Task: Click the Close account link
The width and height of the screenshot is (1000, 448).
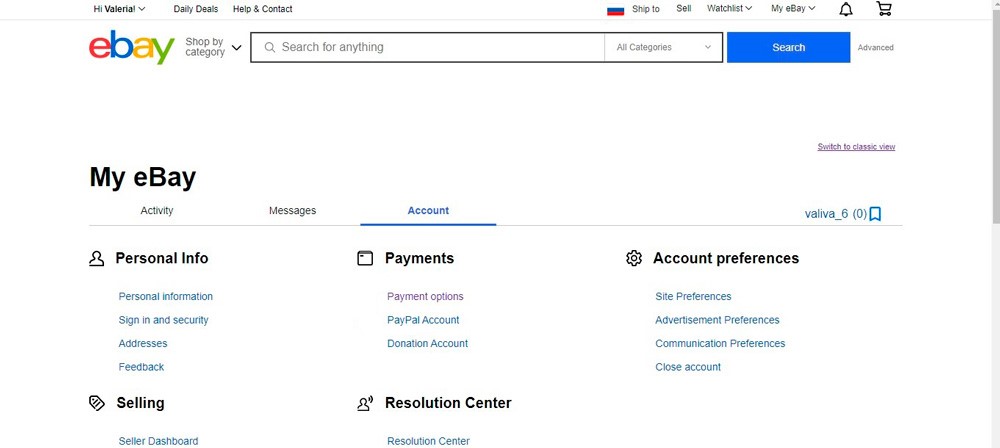Action: point(688,367)
